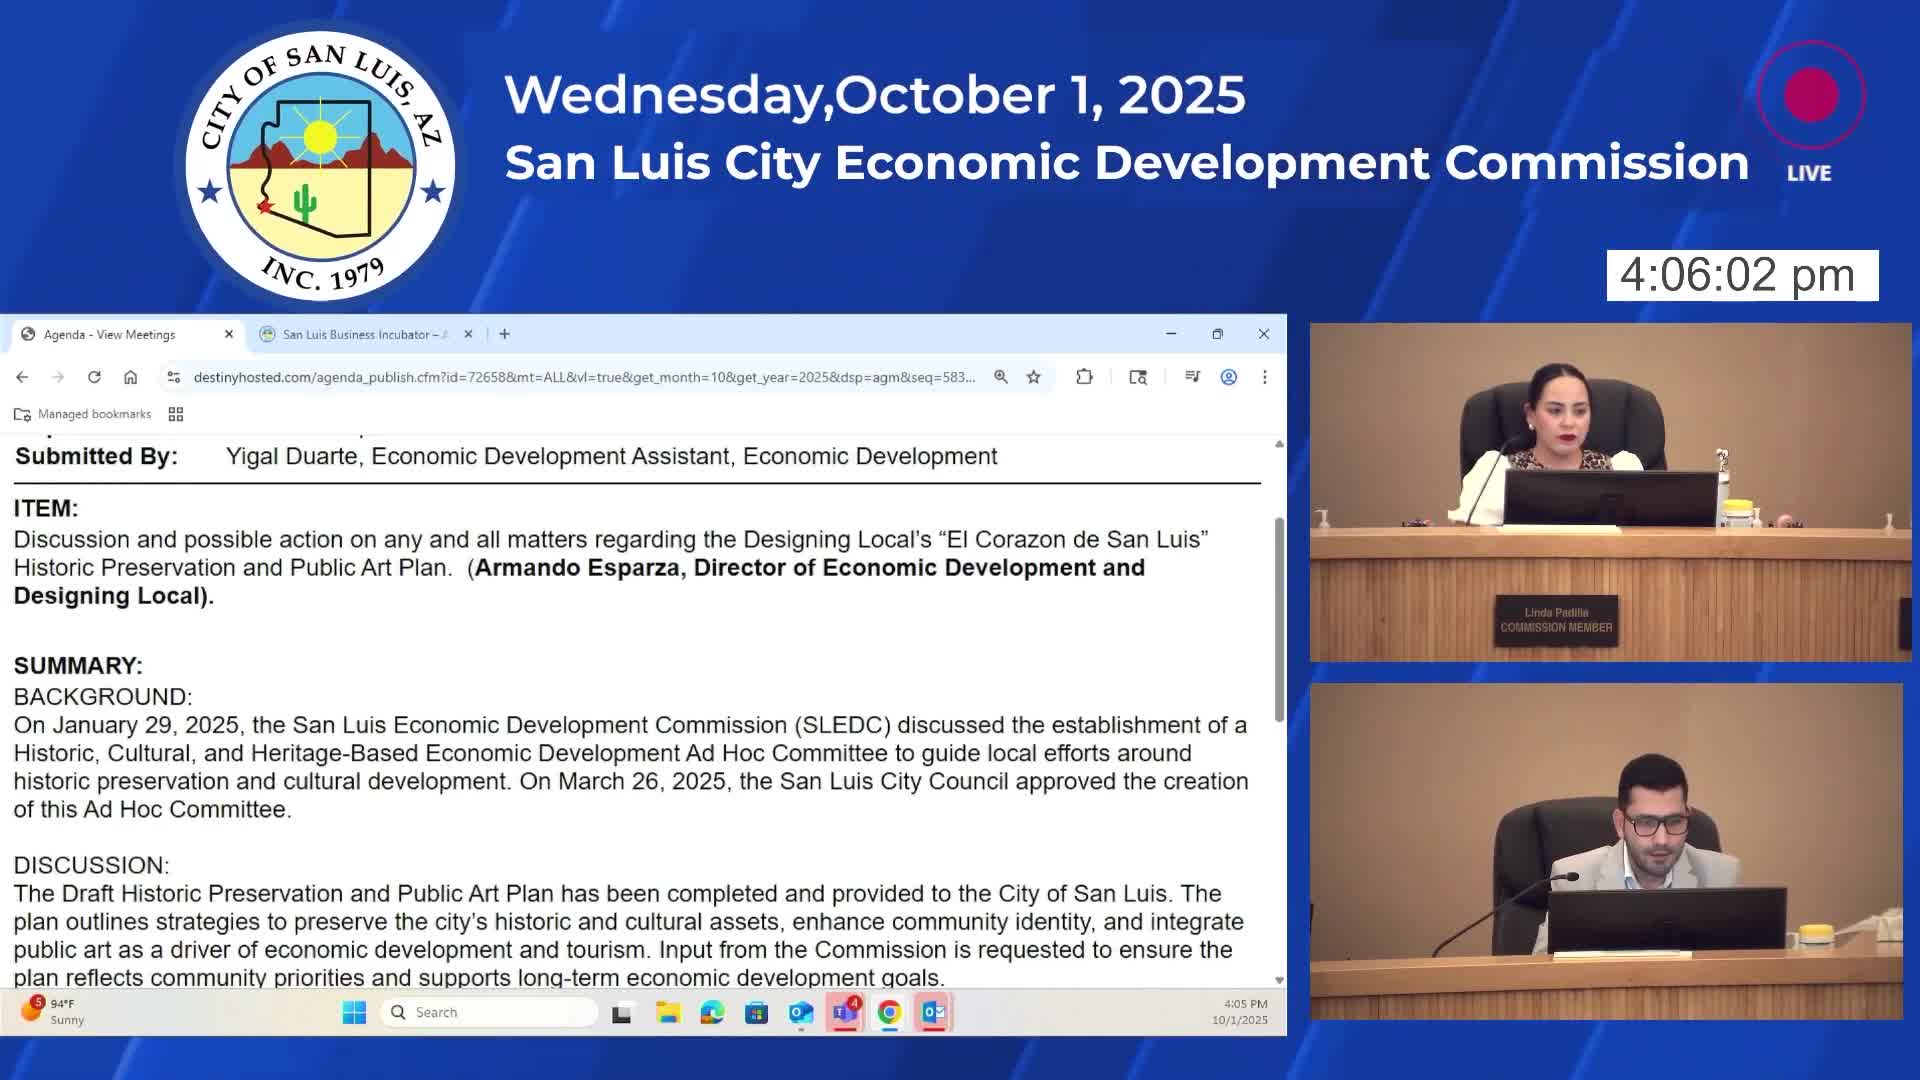
Task: Open the Managed bookmarks folder
Action: point(83,414)
